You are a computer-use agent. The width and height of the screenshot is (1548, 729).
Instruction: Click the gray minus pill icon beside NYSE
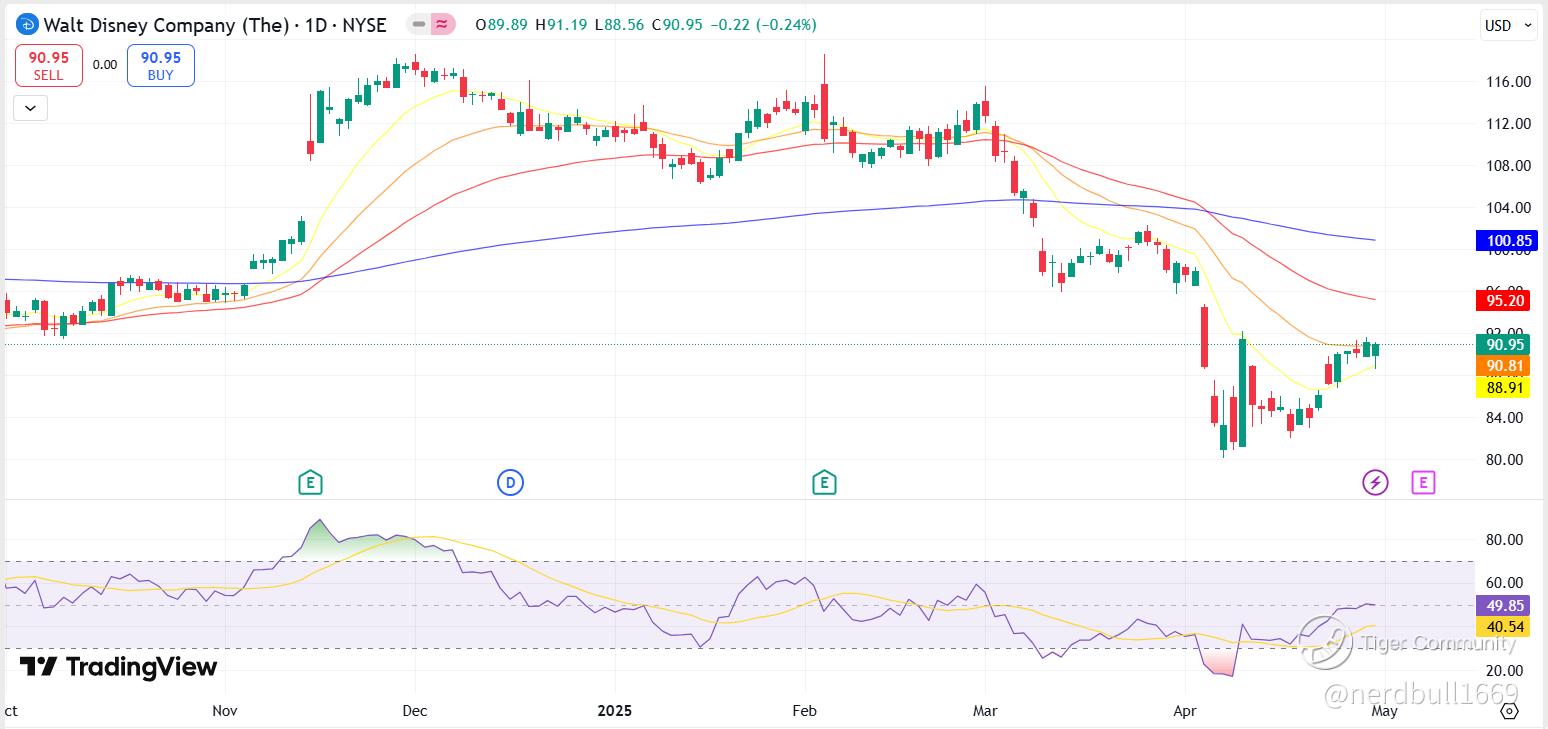tap(420, 24)
